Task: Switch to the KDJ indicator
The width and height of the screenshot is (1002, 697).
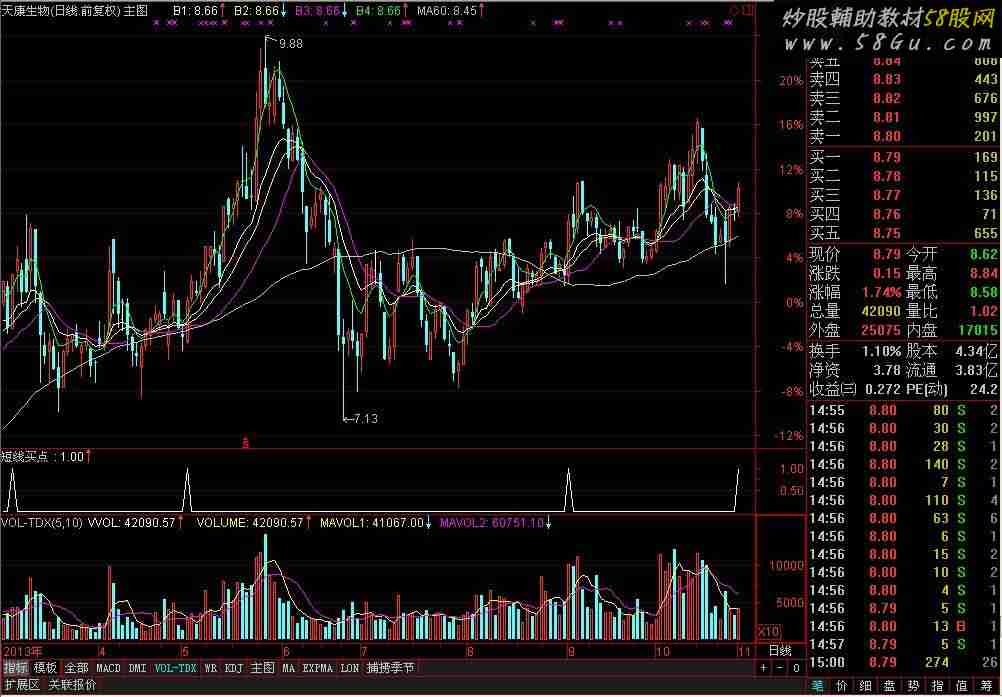Action: (x=234, y=668)
